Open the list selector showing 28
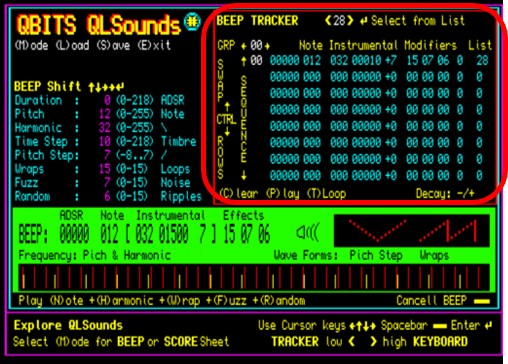The image size is (508, 364). [x=339, y=21]
